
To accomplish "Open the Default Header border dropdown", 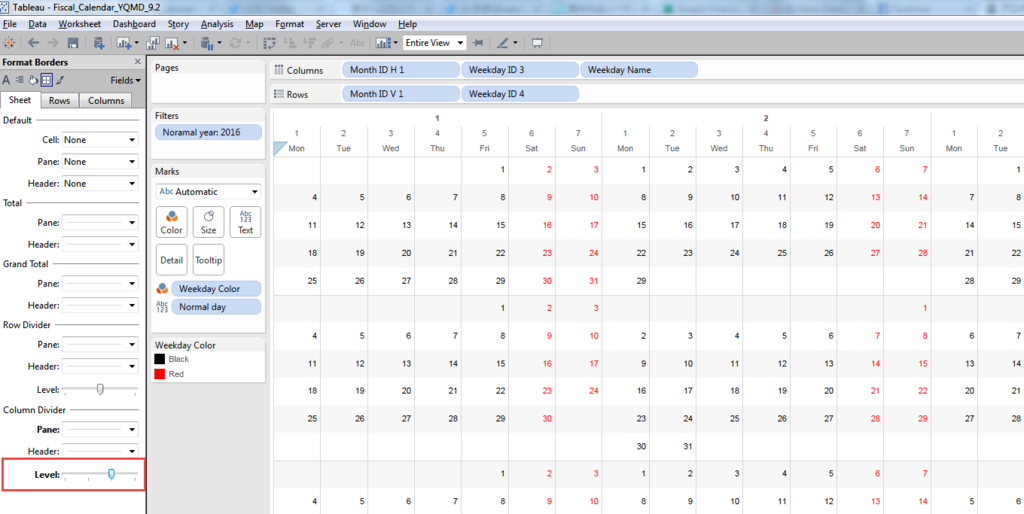I will (x=100, y=184).
